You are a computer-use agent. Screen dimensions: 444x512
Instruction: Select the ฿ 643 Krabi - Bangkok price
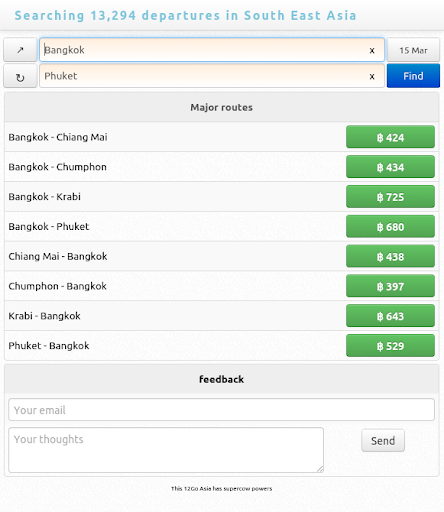[x=390, y=316]
